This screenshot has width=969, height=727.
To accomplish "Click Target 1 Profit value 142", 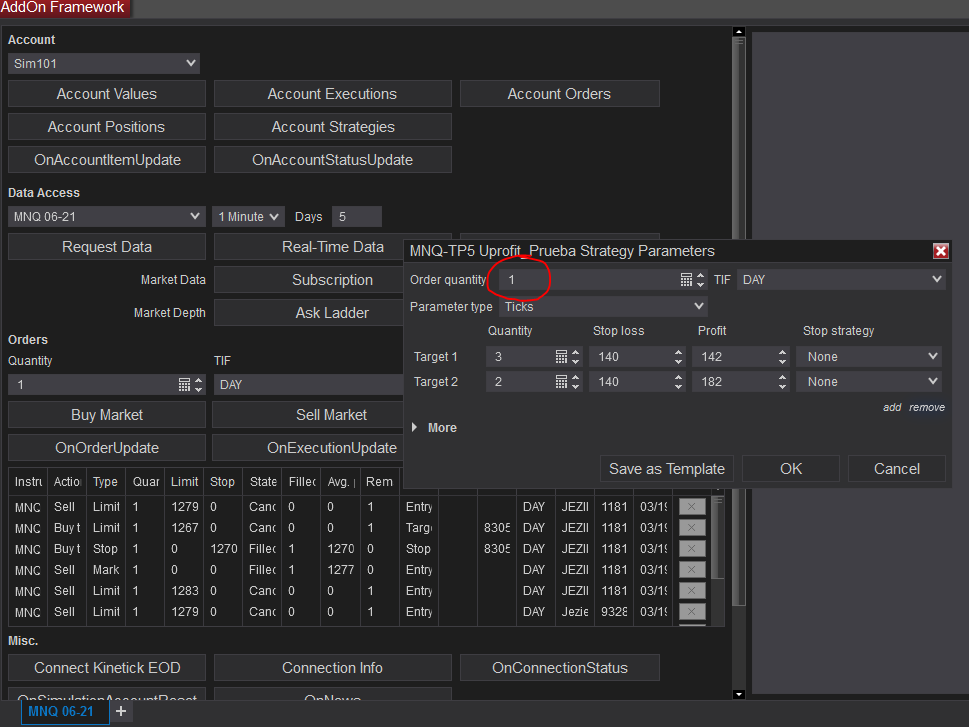I will [735, 357].
